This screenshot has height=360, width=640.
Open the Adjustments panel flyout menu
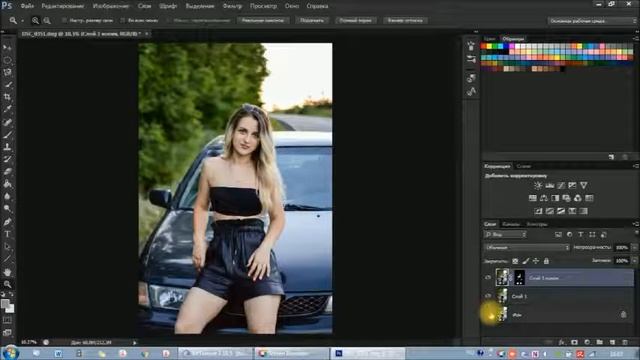636,166
